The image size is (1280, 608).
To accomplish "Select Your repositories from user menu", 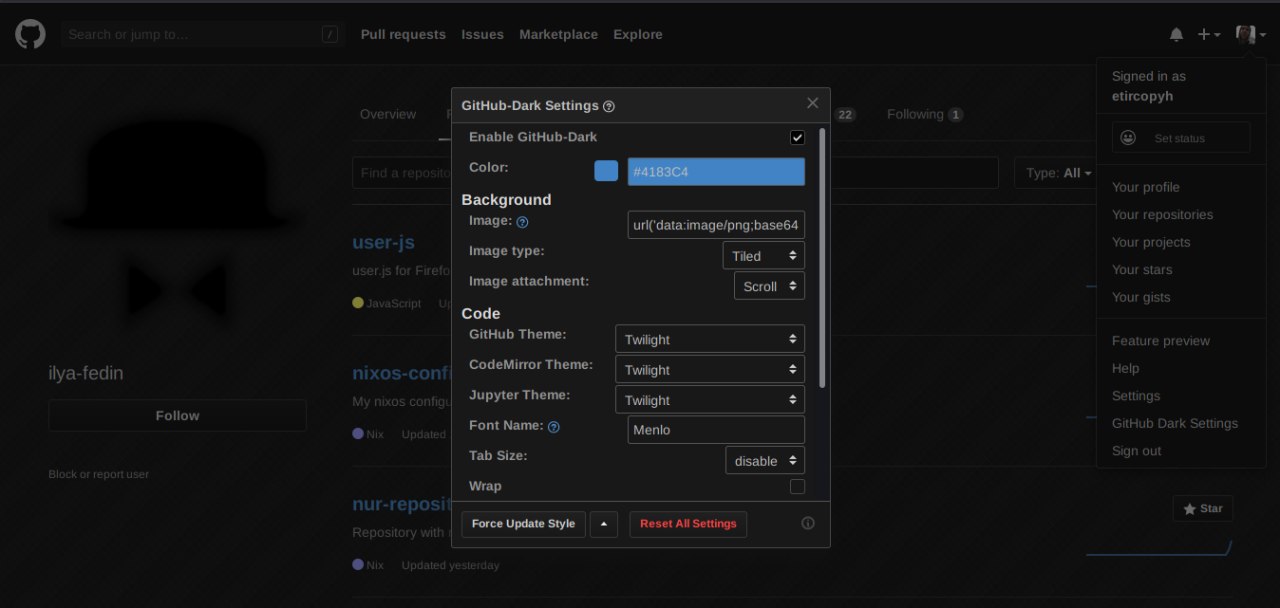I will tap(1162, 215).
